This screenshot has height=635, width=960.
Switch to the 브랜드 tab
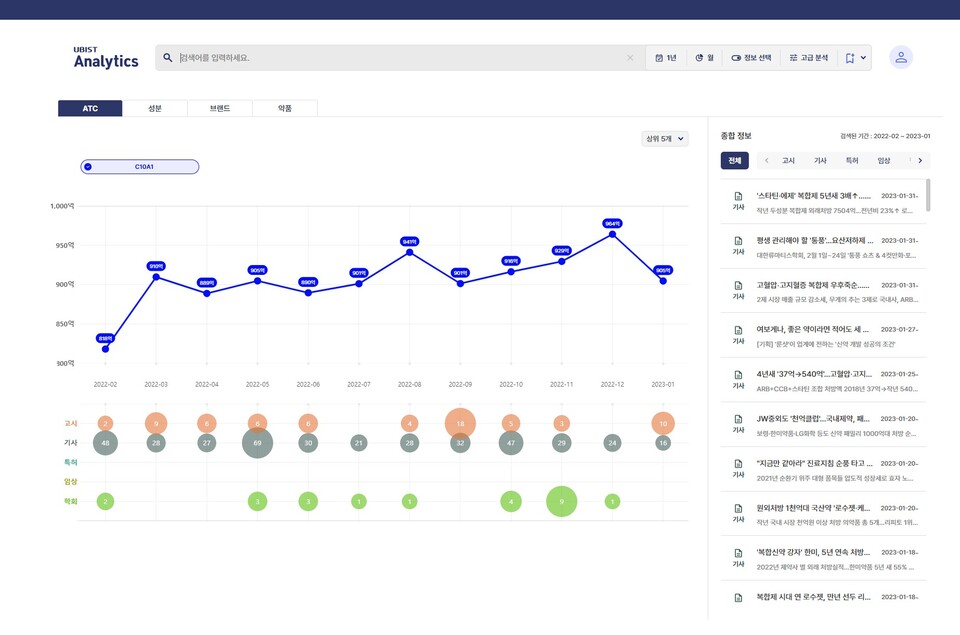[x=219, y=107]
